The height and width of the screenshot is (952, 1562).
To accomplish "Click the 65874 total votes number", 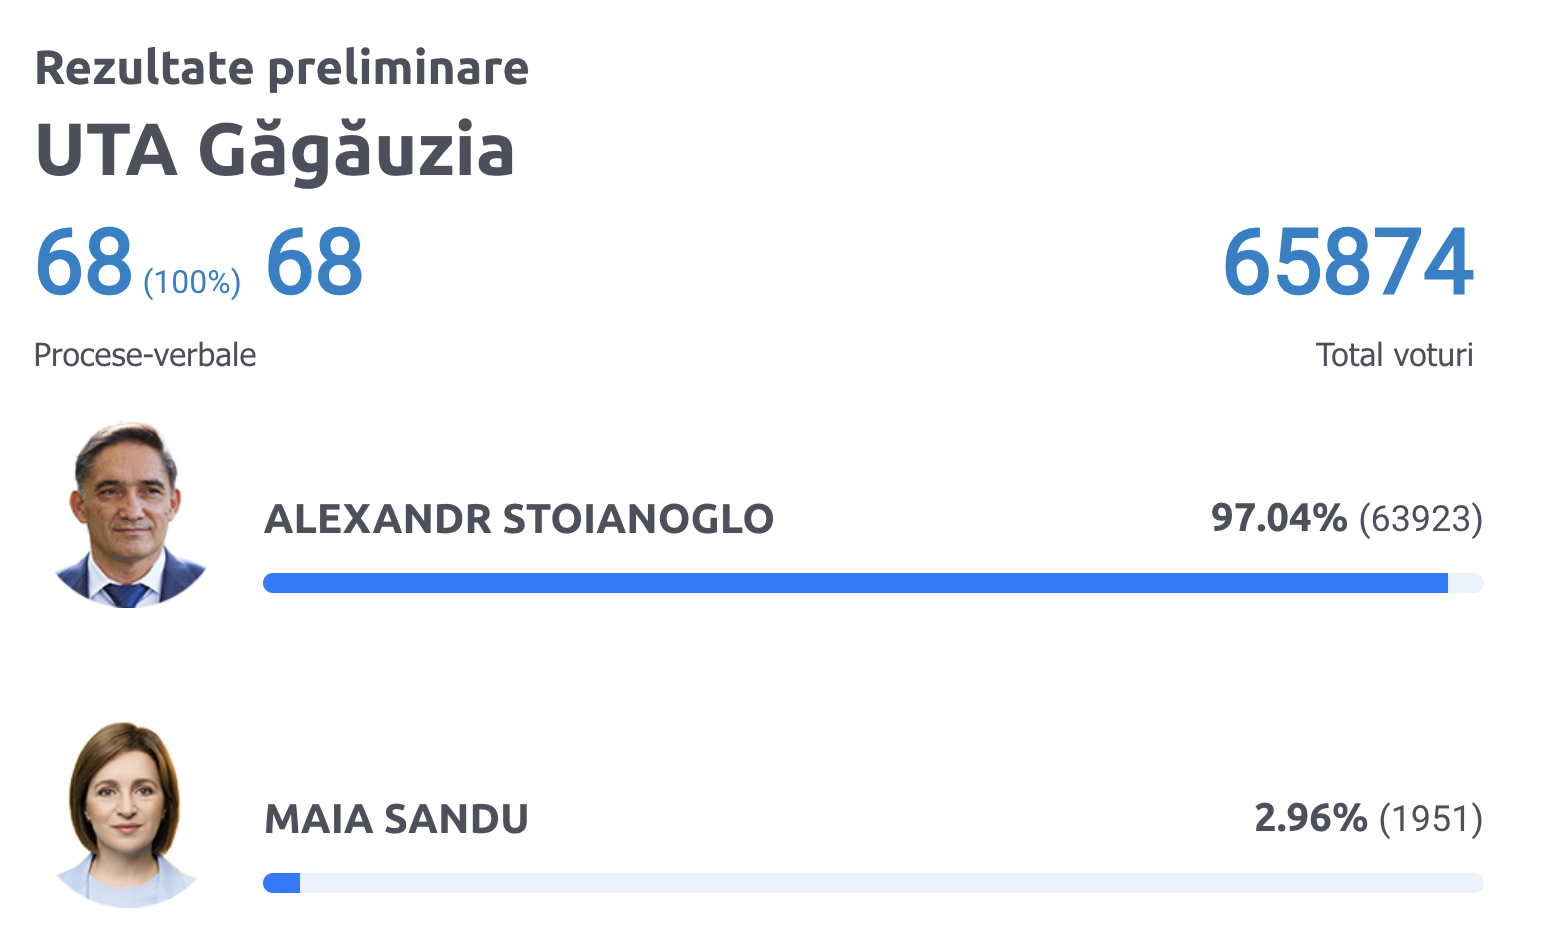I will (x=1348, y=262).
